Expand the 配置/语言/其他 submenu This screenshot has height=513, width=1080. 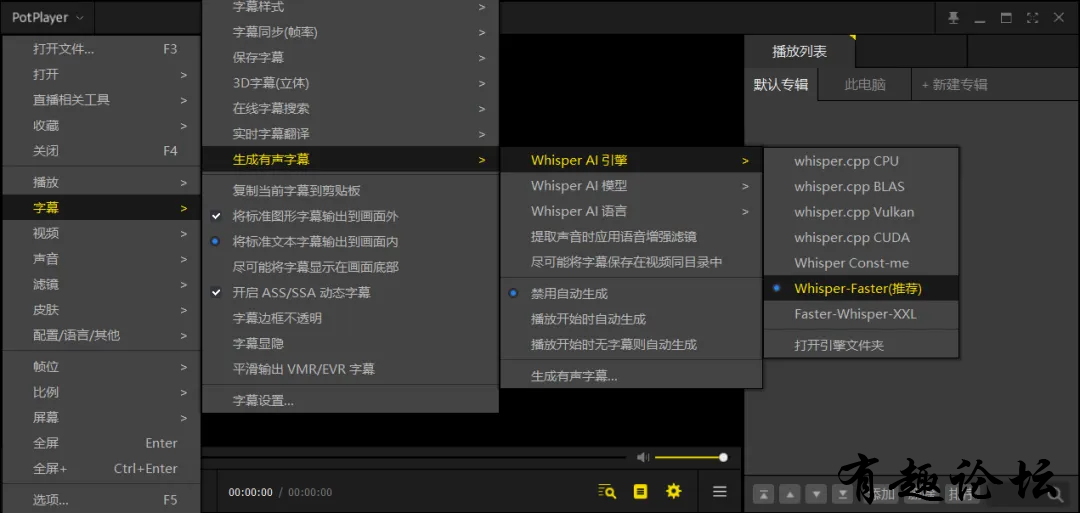pyautogui.click(x=102, y=335)
